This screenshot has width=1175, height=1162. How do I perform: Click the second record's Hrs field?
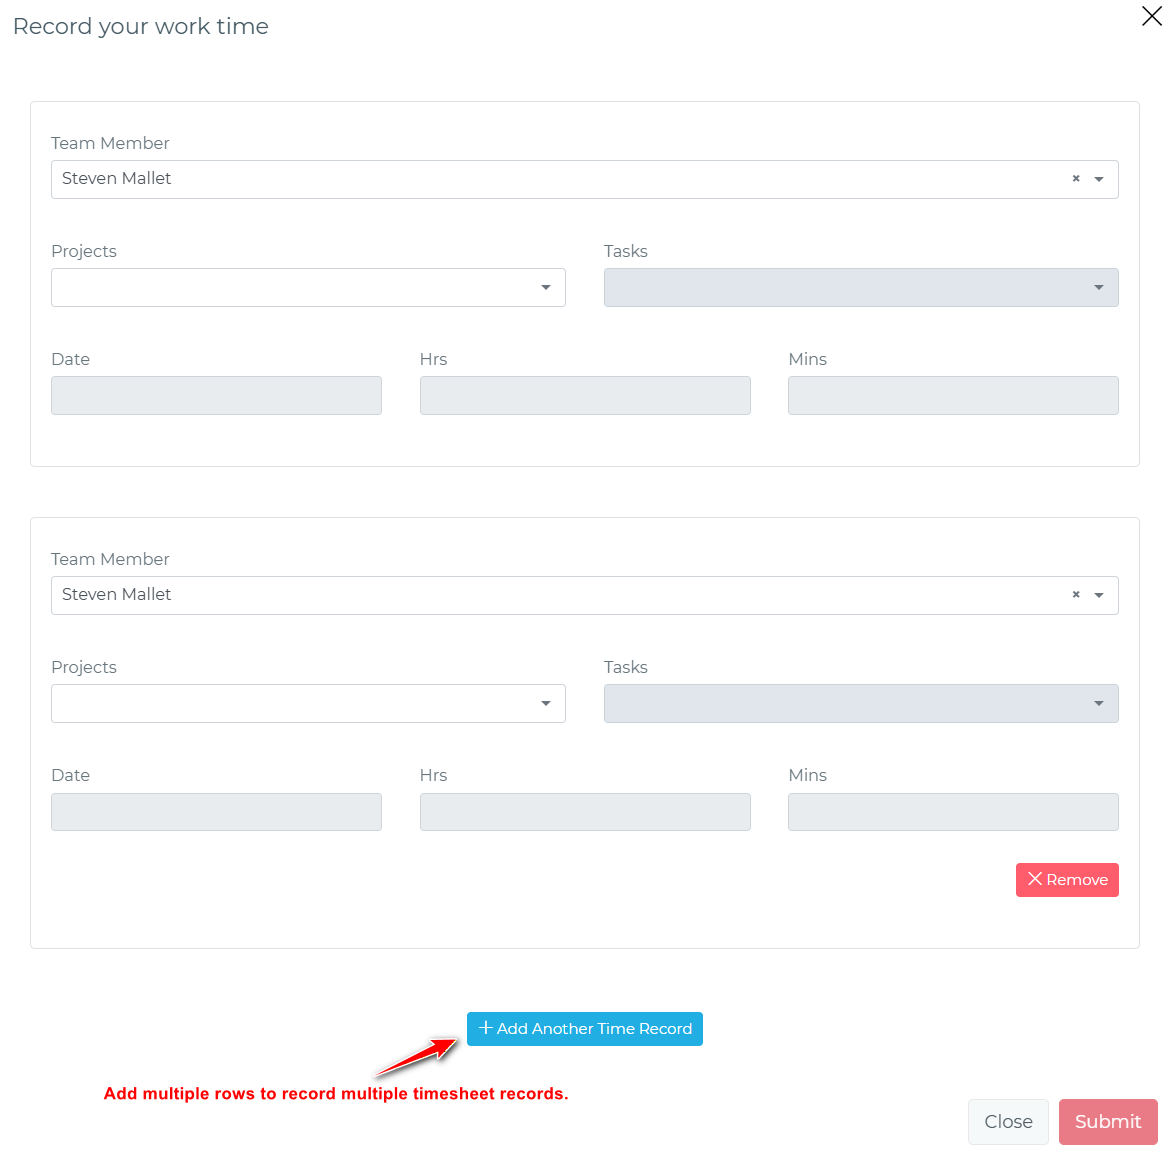click(585, 812)
